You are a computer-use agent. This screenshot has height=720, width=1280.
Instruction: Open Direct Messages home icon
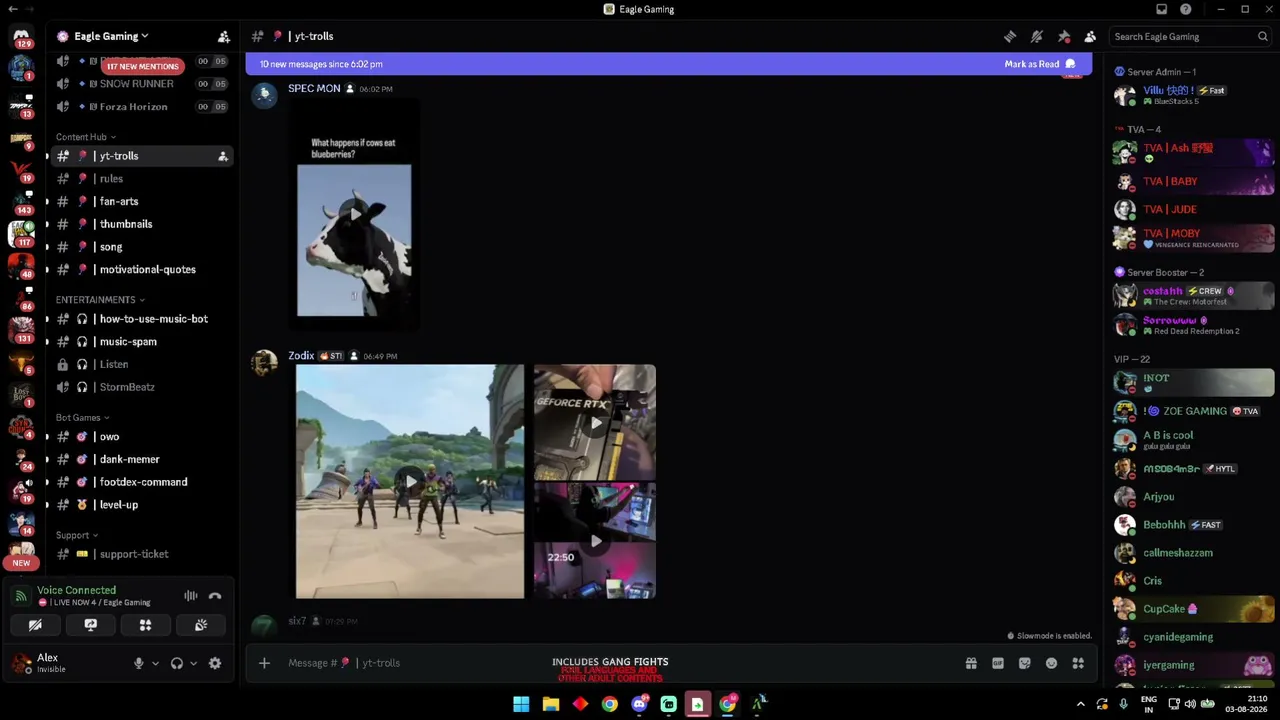[x=21, y=37]
